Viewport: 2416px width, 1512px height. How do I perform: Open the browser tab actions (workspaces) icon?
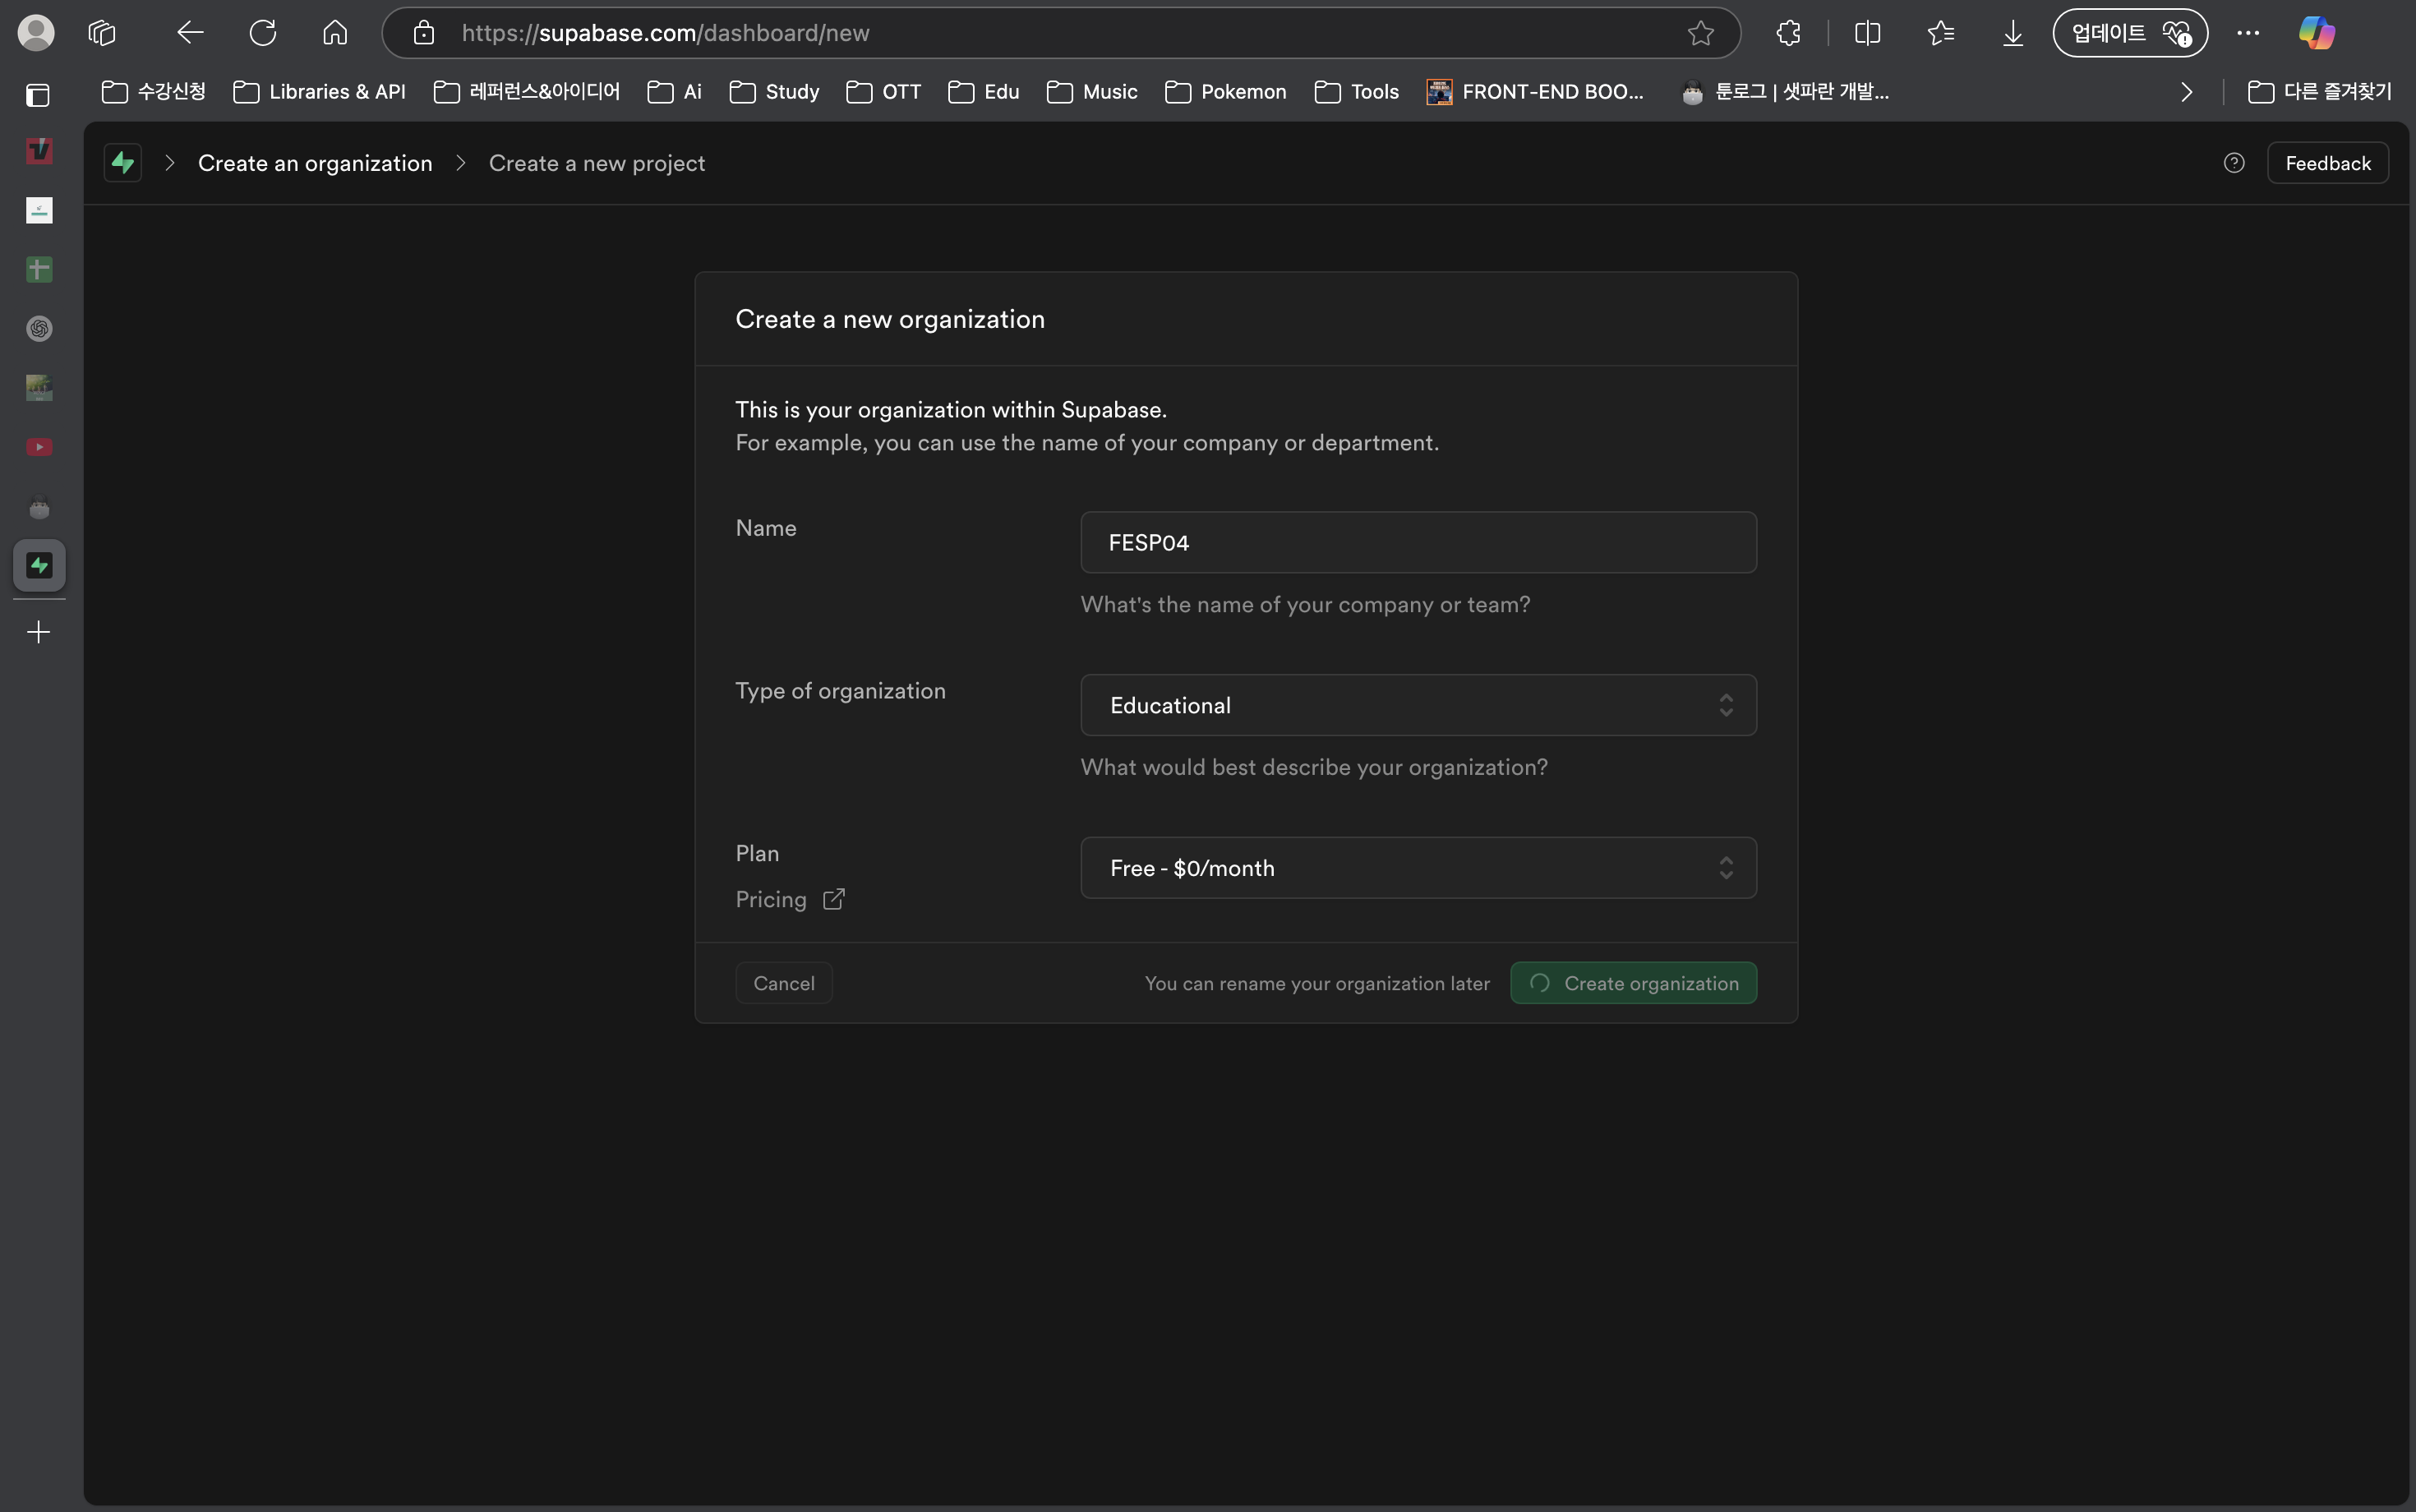point(102,33)
